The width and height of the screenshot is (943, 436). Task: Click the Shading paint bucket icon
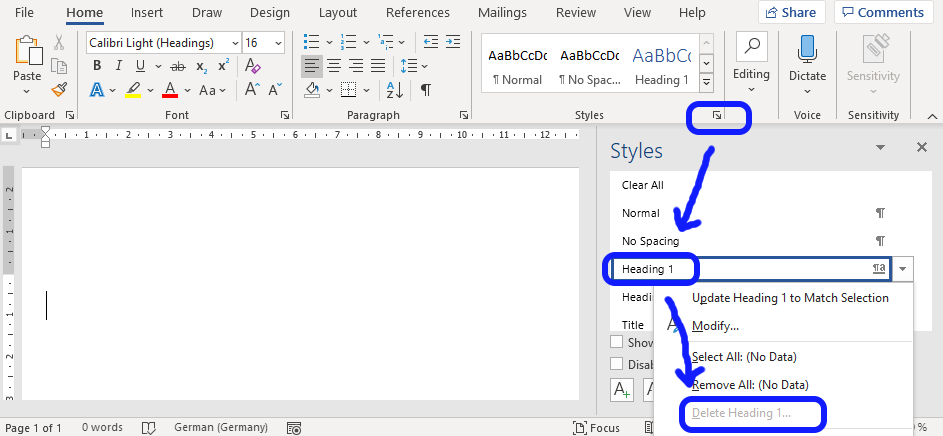pyautogui.click(x=312, y=90)
